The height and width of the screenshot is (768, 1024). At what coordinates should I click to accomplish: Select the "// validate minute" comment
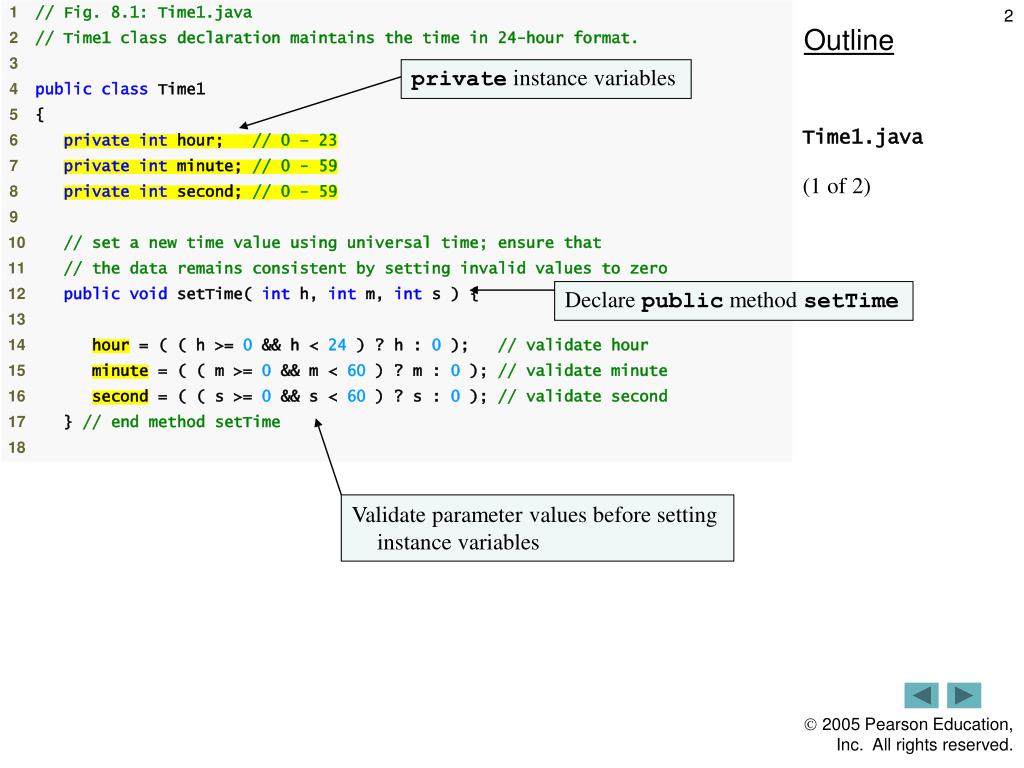(x=583, y=371)
